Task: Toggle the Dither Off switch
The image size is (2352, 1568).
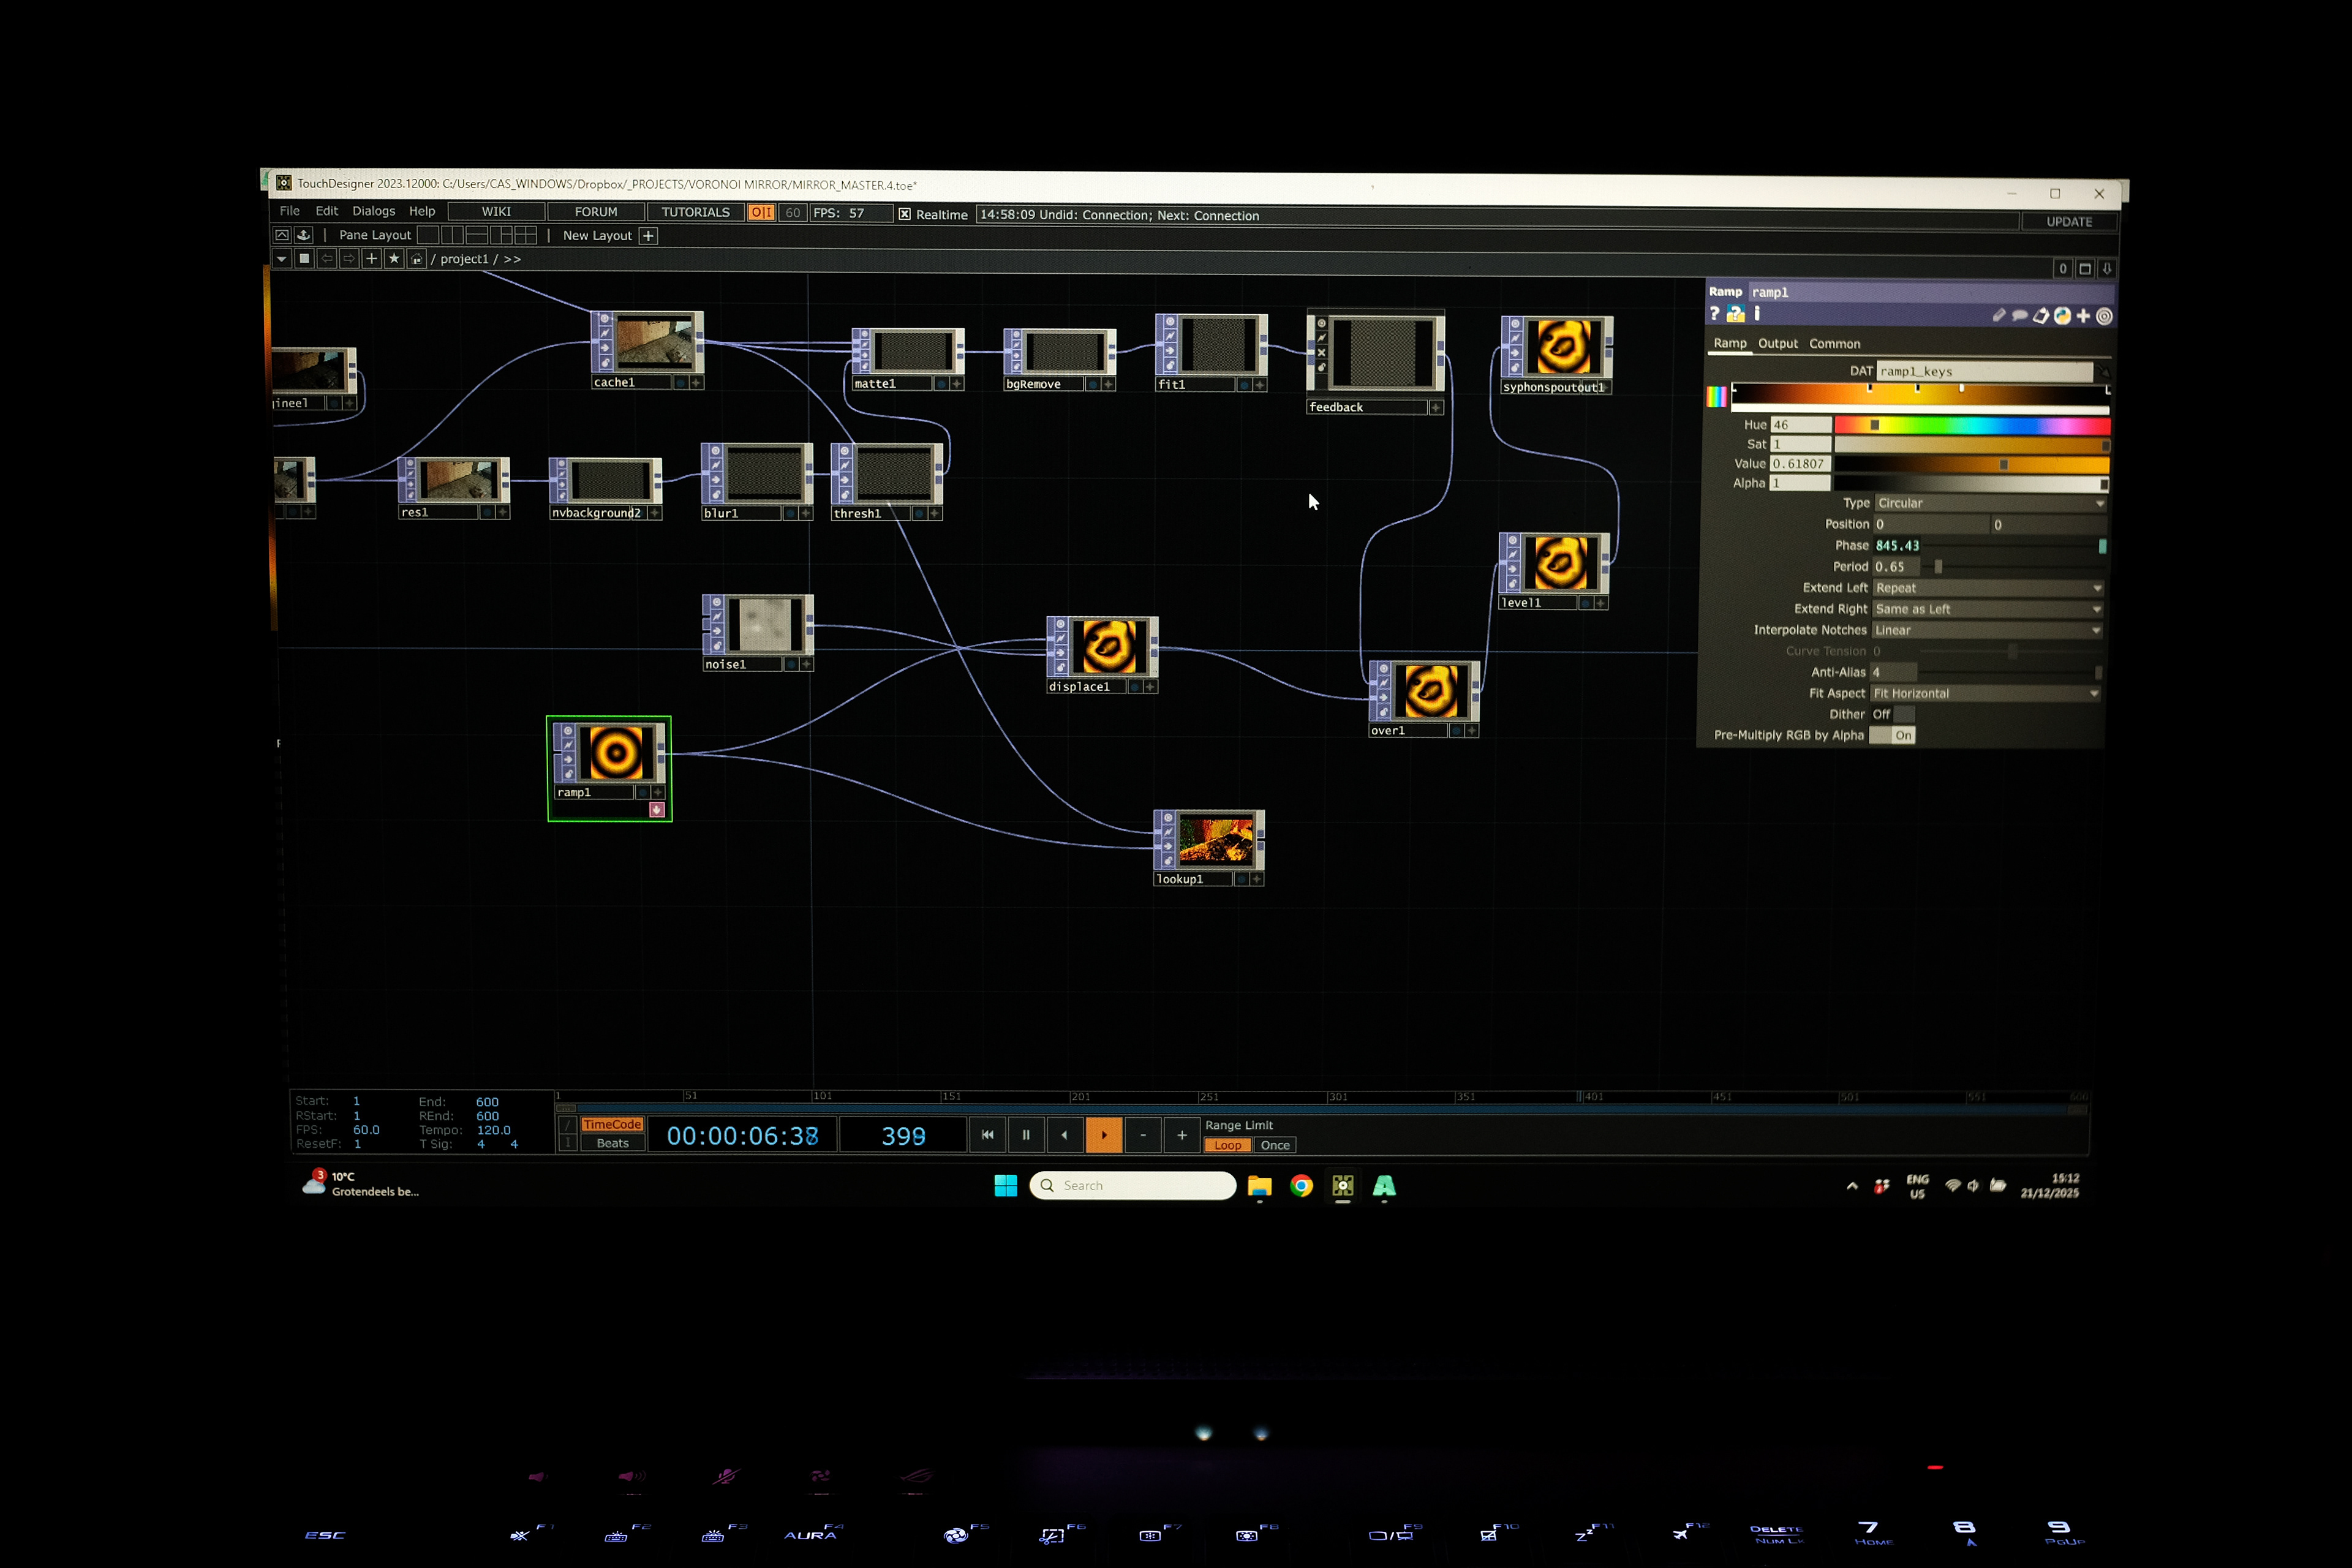Action: pyautogui.click(x=1892, y=714)
